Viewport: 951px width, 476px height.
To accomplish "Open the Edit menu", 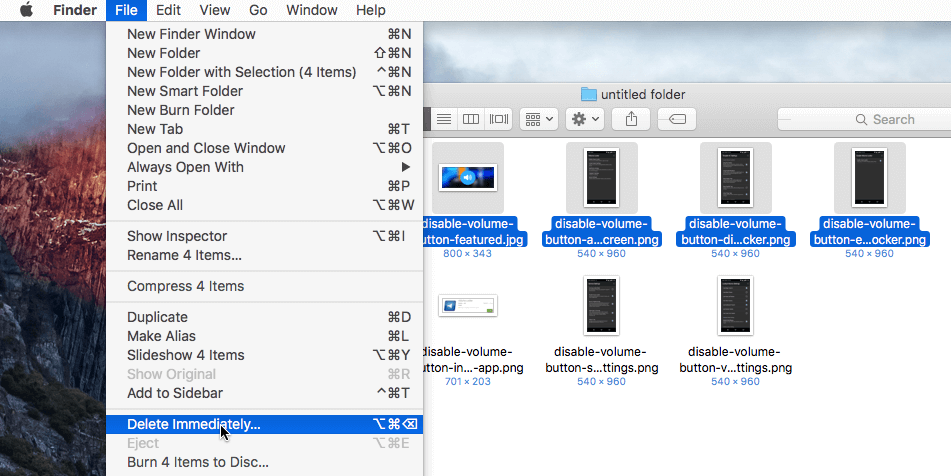I will pos(168,10).
